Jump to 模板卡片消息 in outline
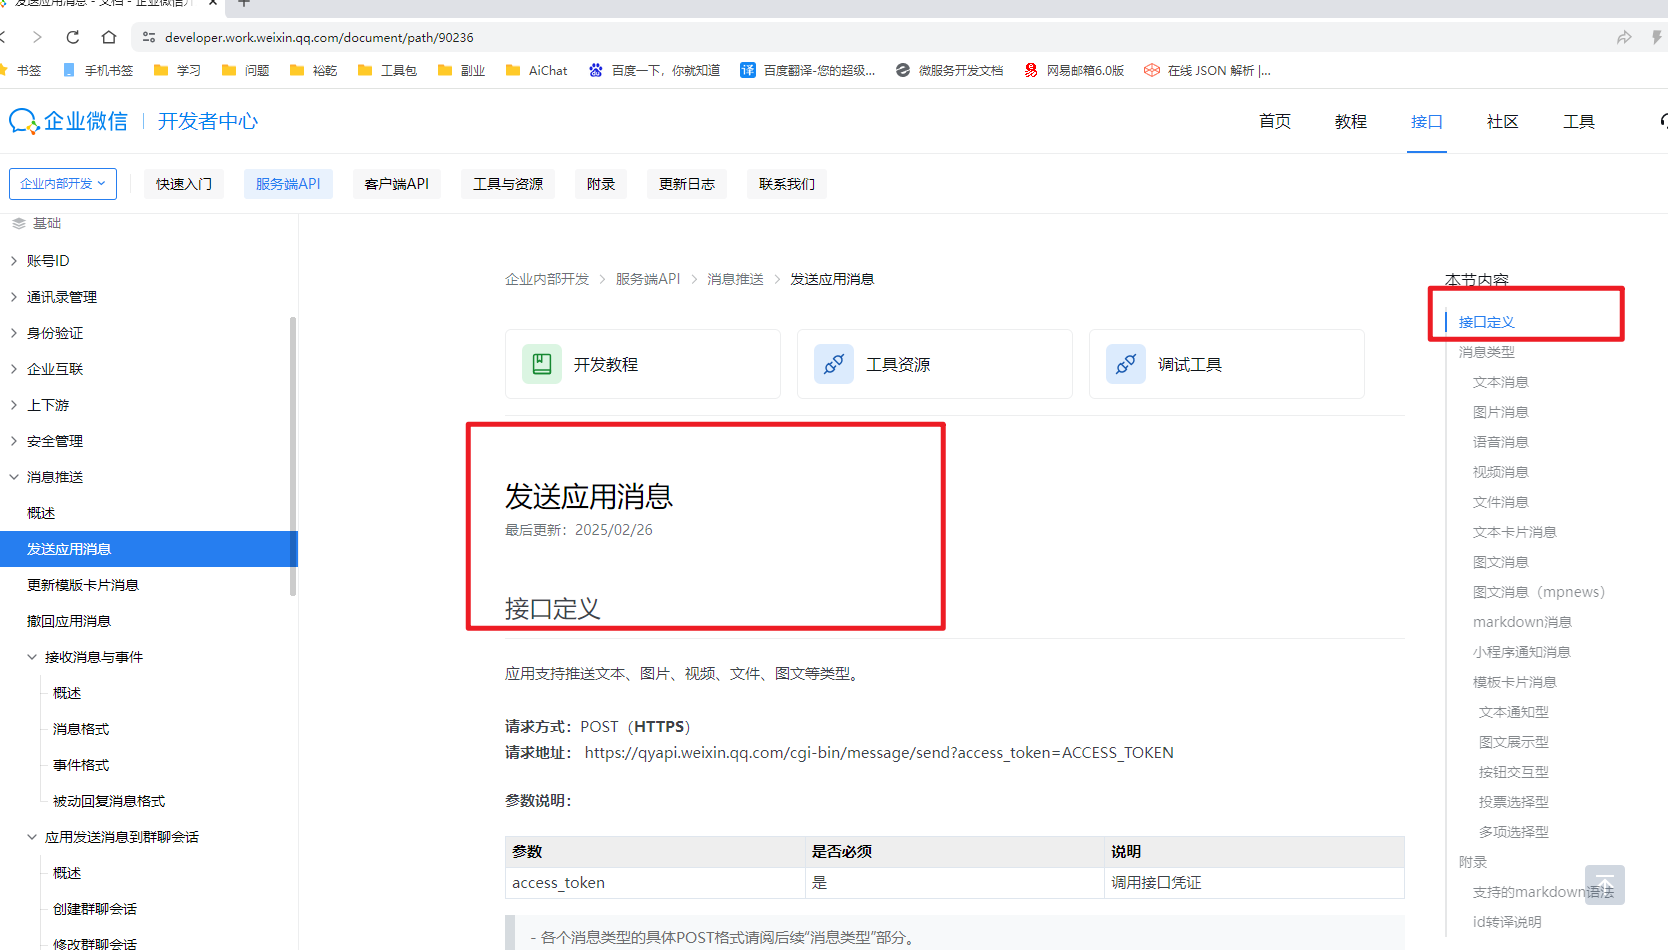The width and height of the screenshot is (1668, 950). tap(1515, 682)
